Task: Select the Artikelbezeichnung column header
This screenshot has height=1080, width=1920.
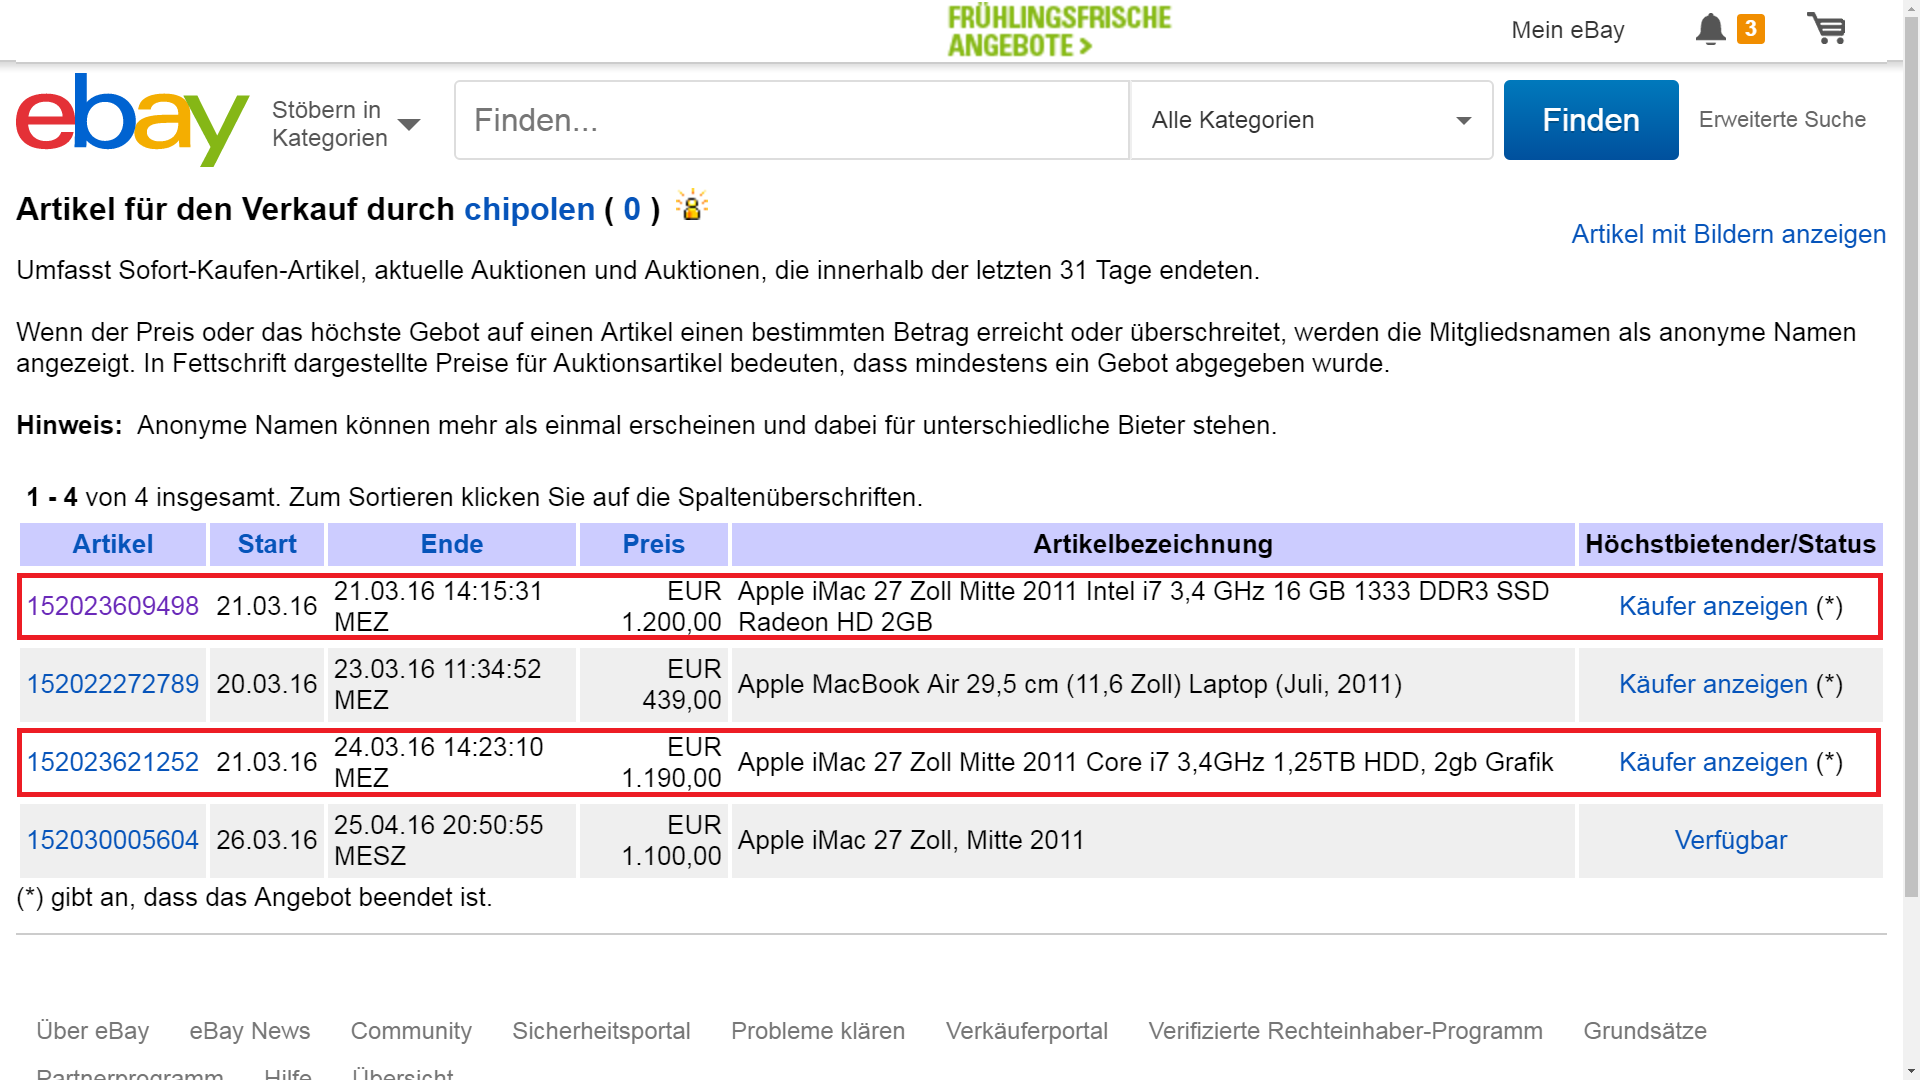Action: [1153, 544]
